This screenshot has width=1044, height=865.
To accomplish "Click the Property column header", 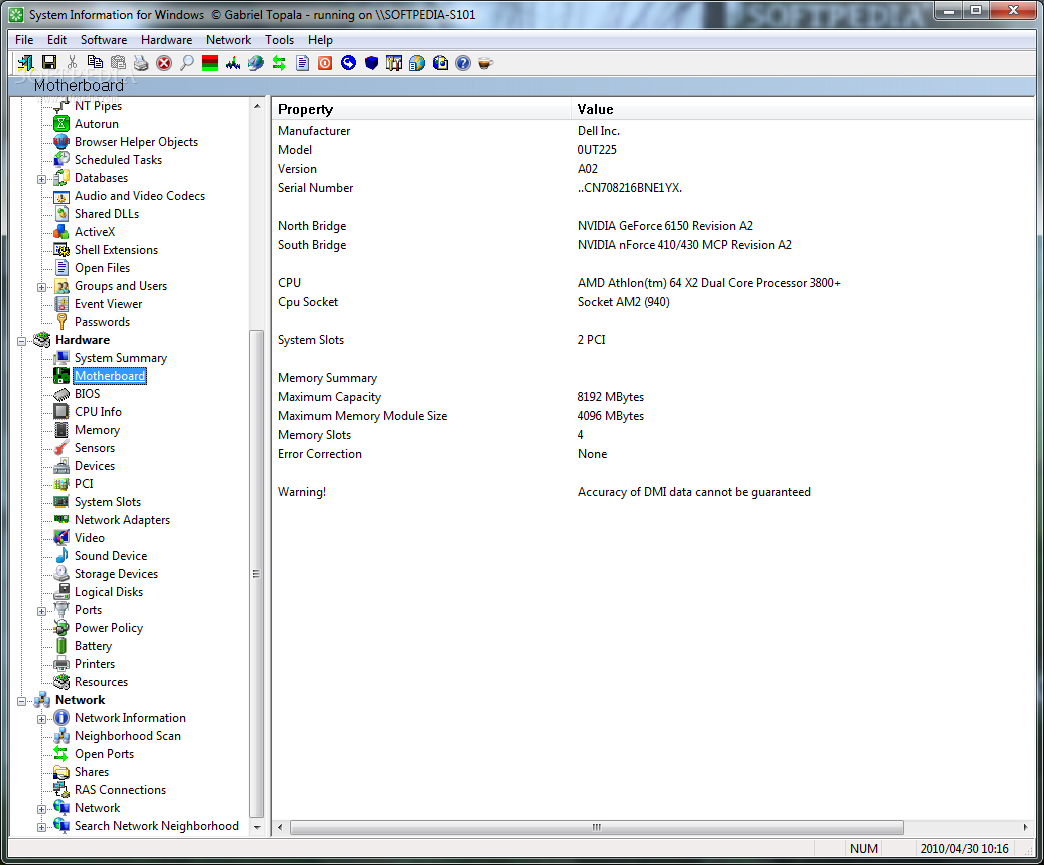I will point(421,109).
